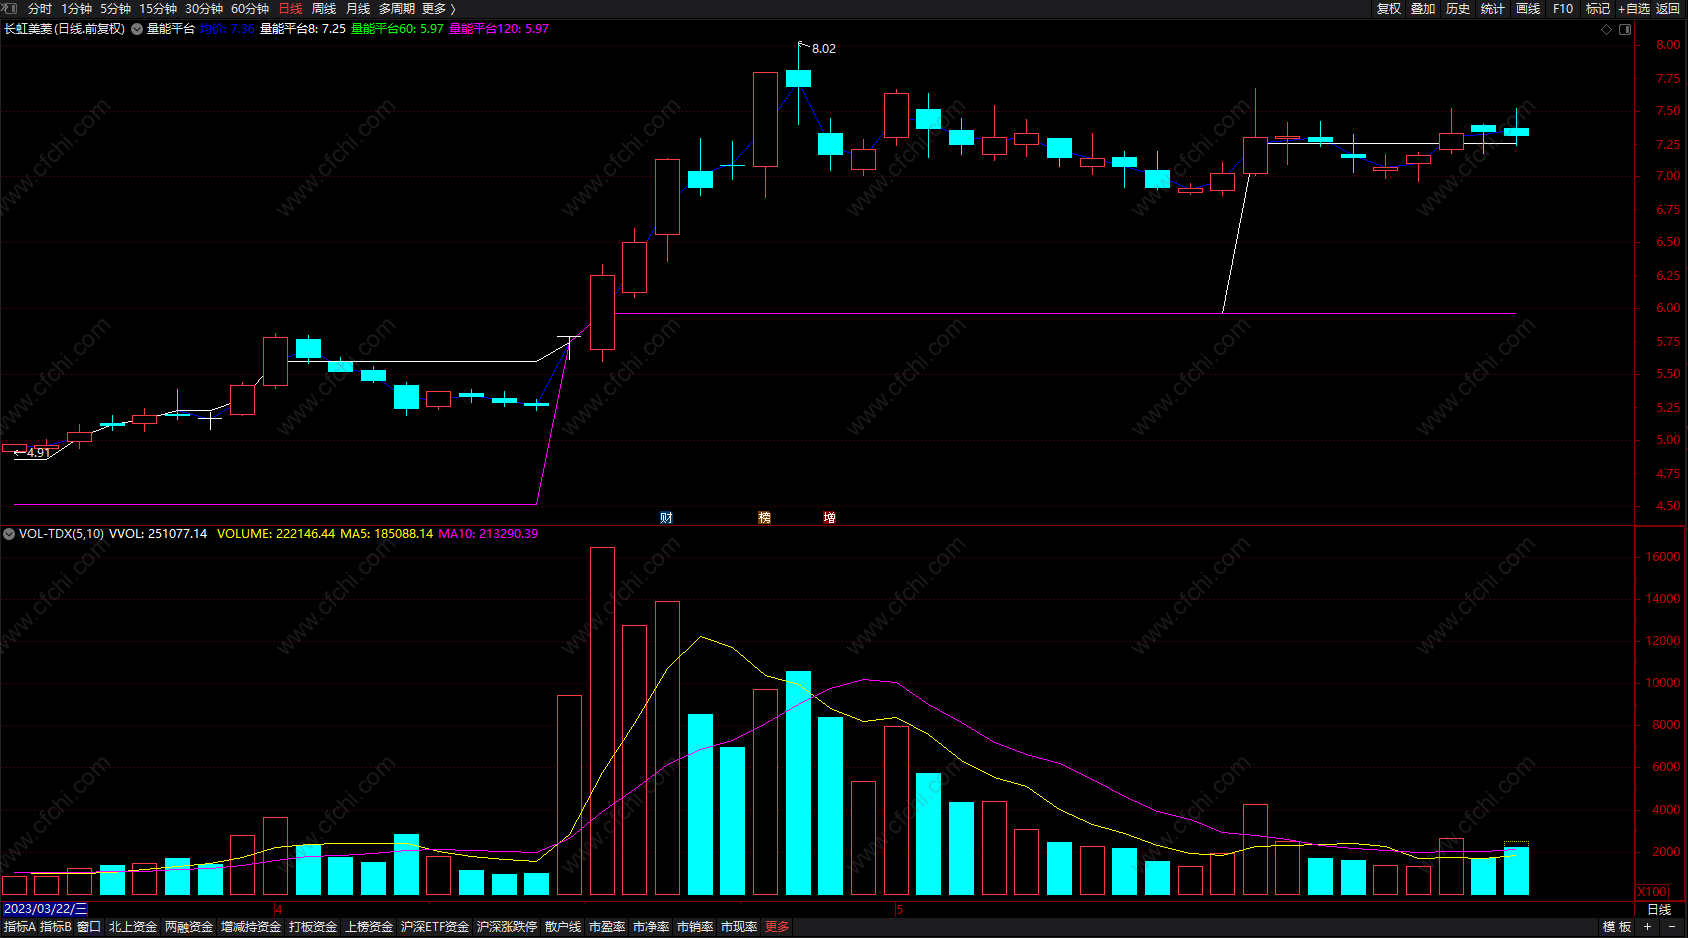This screenshot has width=1688, height=938.
Task: Click the plus zoom-in icon
Action: coord(1647,927)
